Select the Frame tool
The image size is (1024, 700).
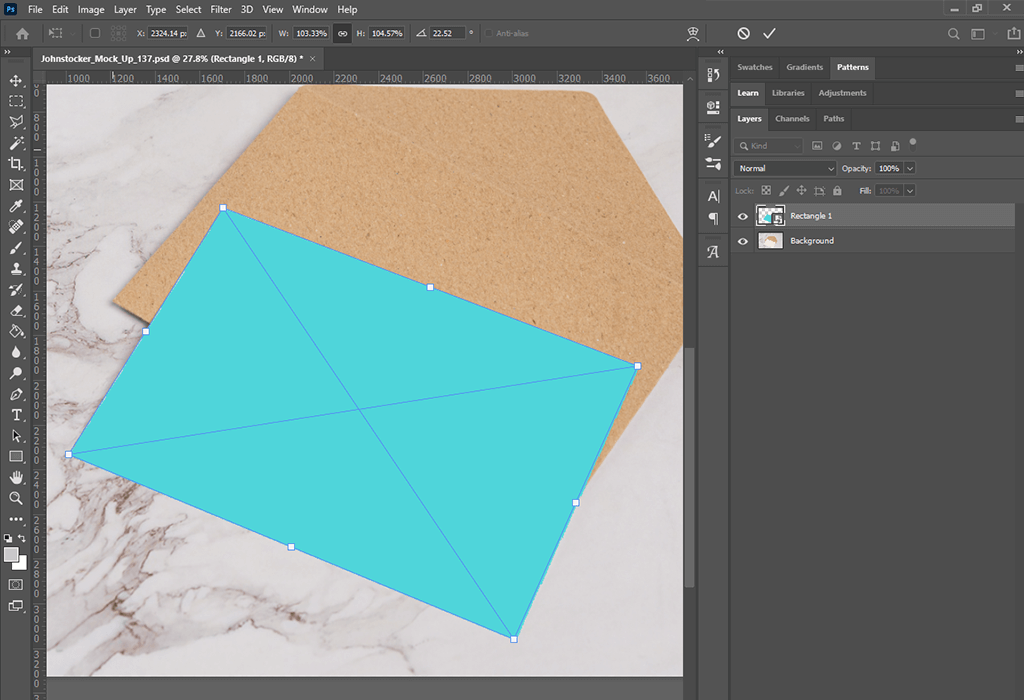coord(16,185)
